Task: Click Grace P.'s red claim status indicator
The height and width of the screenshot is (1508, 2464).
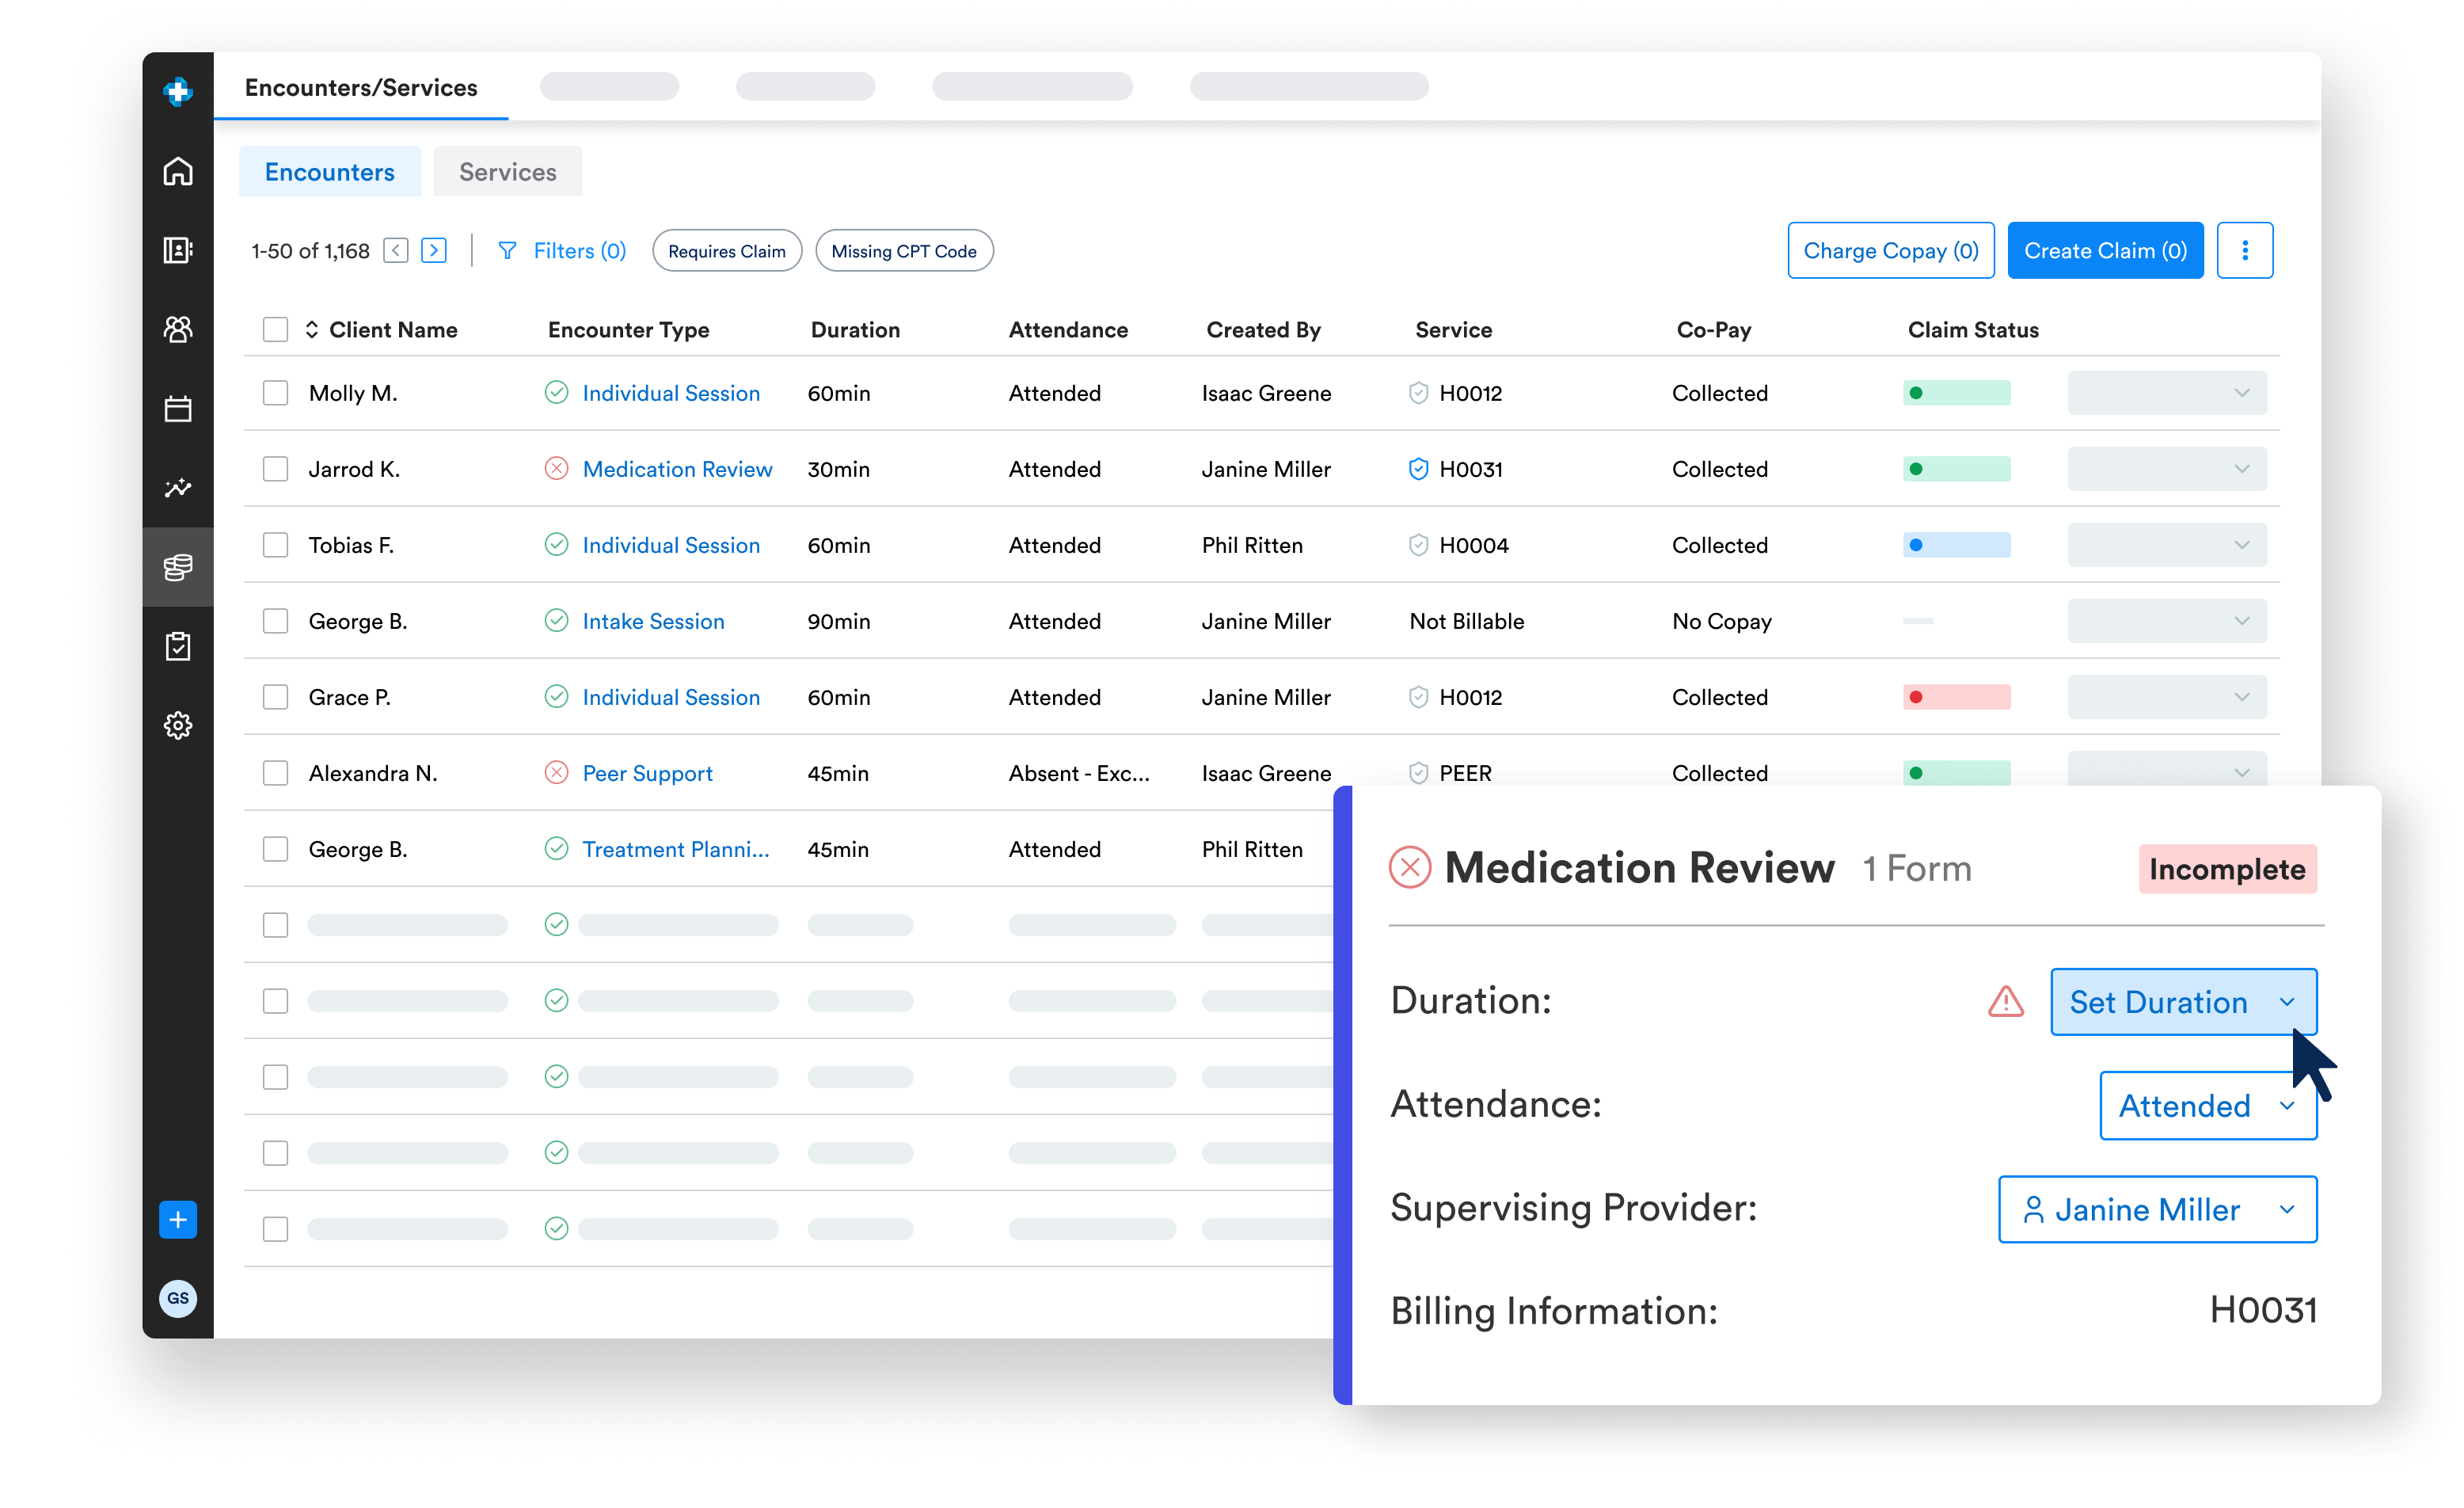Action: pyautogui.click(x=1956, y=697)
